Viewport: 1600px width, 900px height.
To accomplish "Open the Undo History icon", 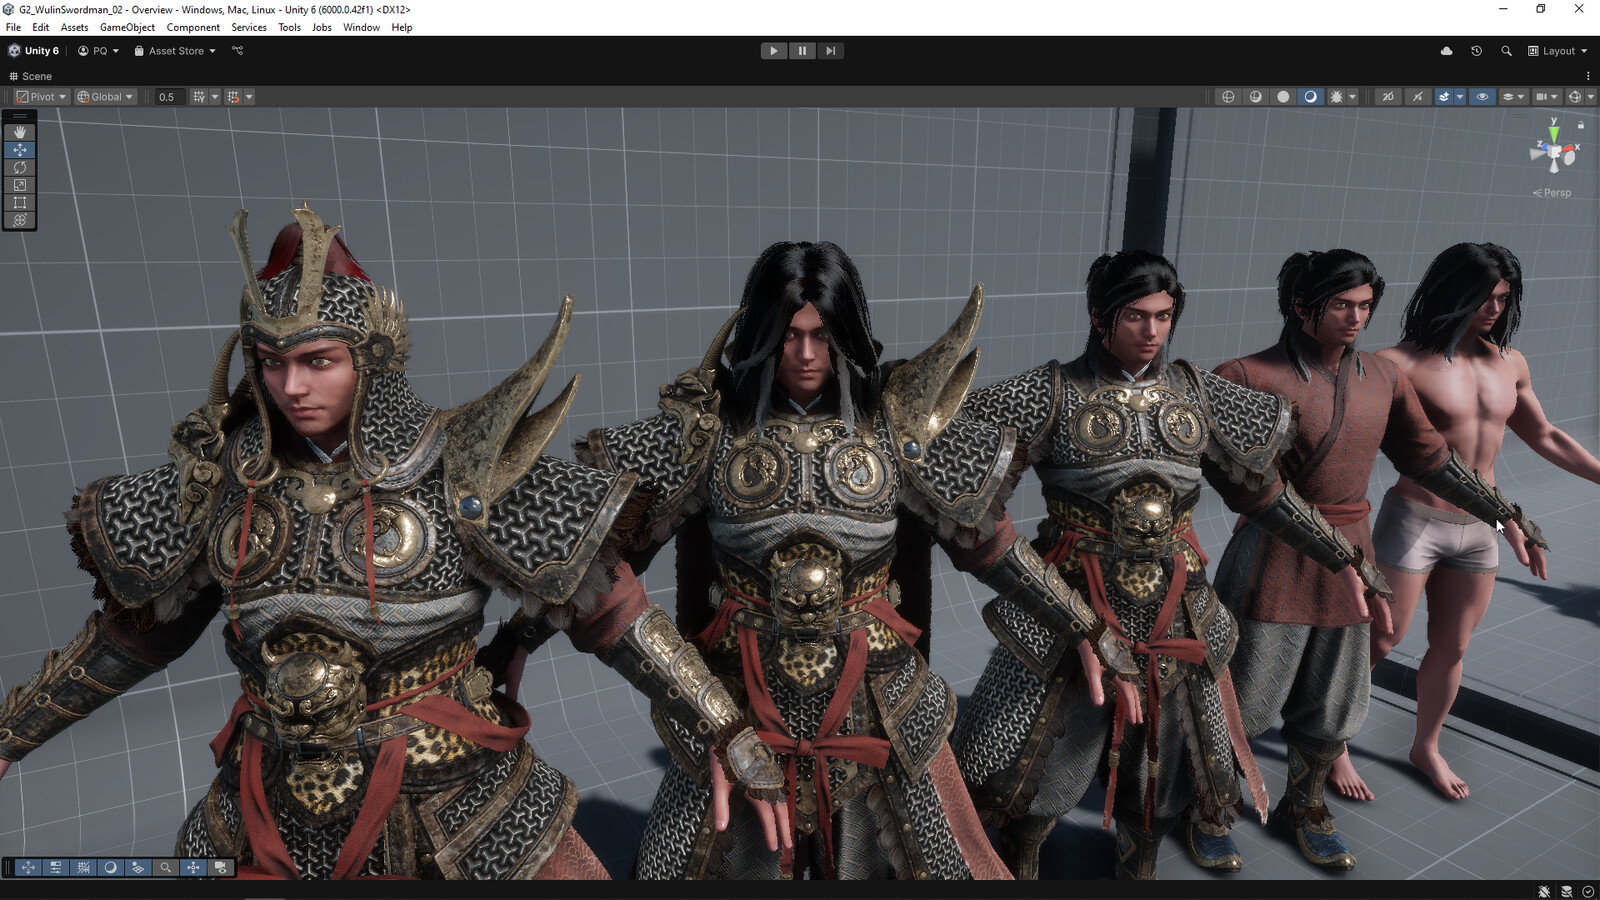I will pos(1476,51).
